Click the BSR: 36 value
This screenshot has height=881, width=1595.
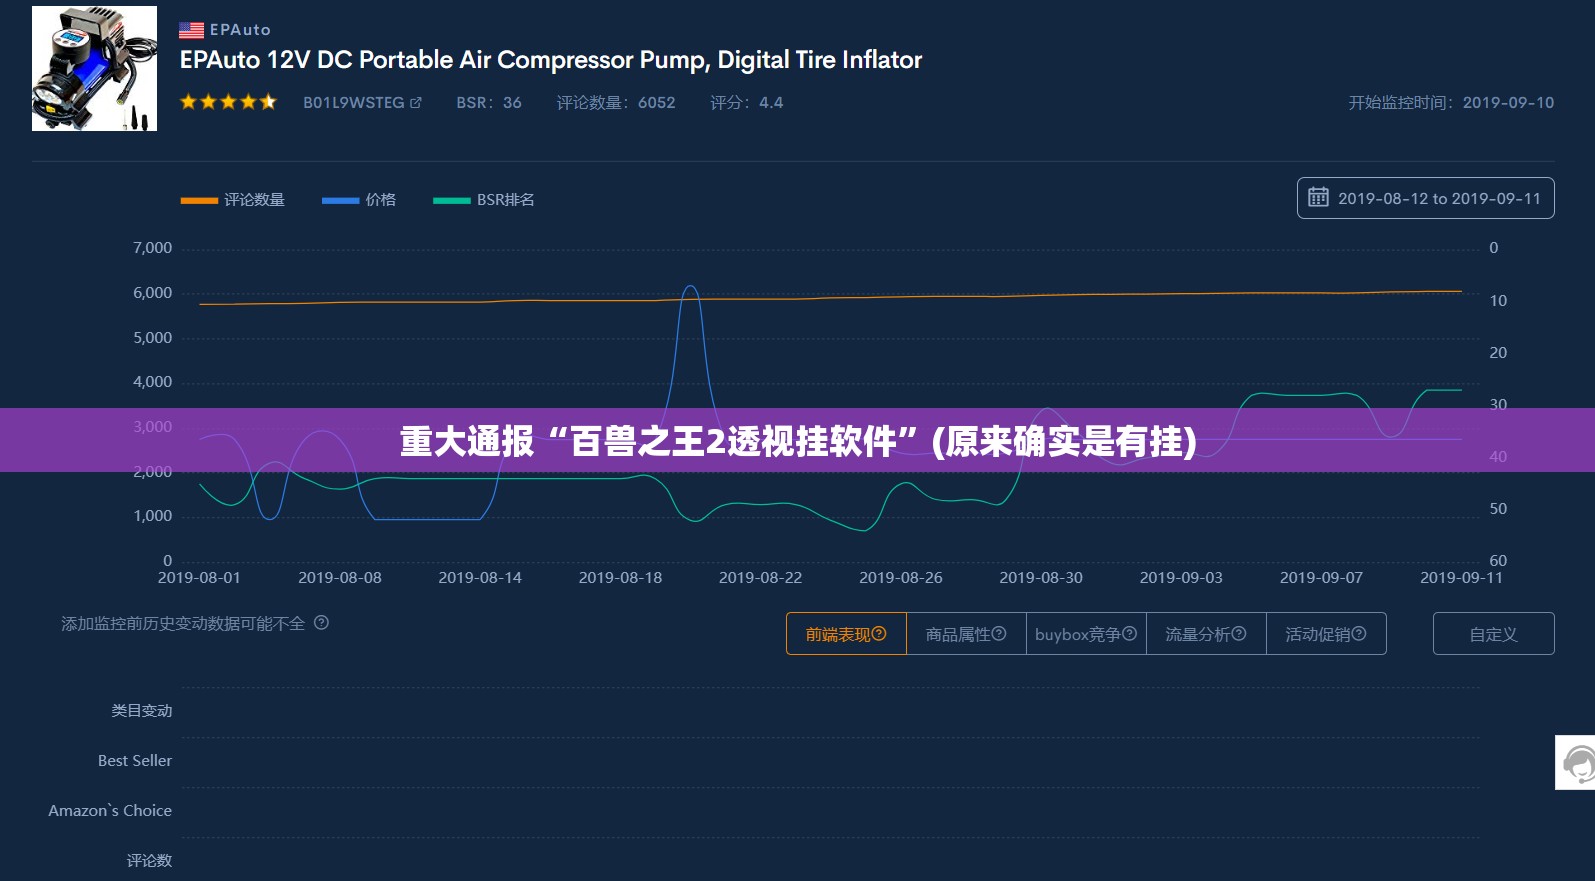(489, 102)
